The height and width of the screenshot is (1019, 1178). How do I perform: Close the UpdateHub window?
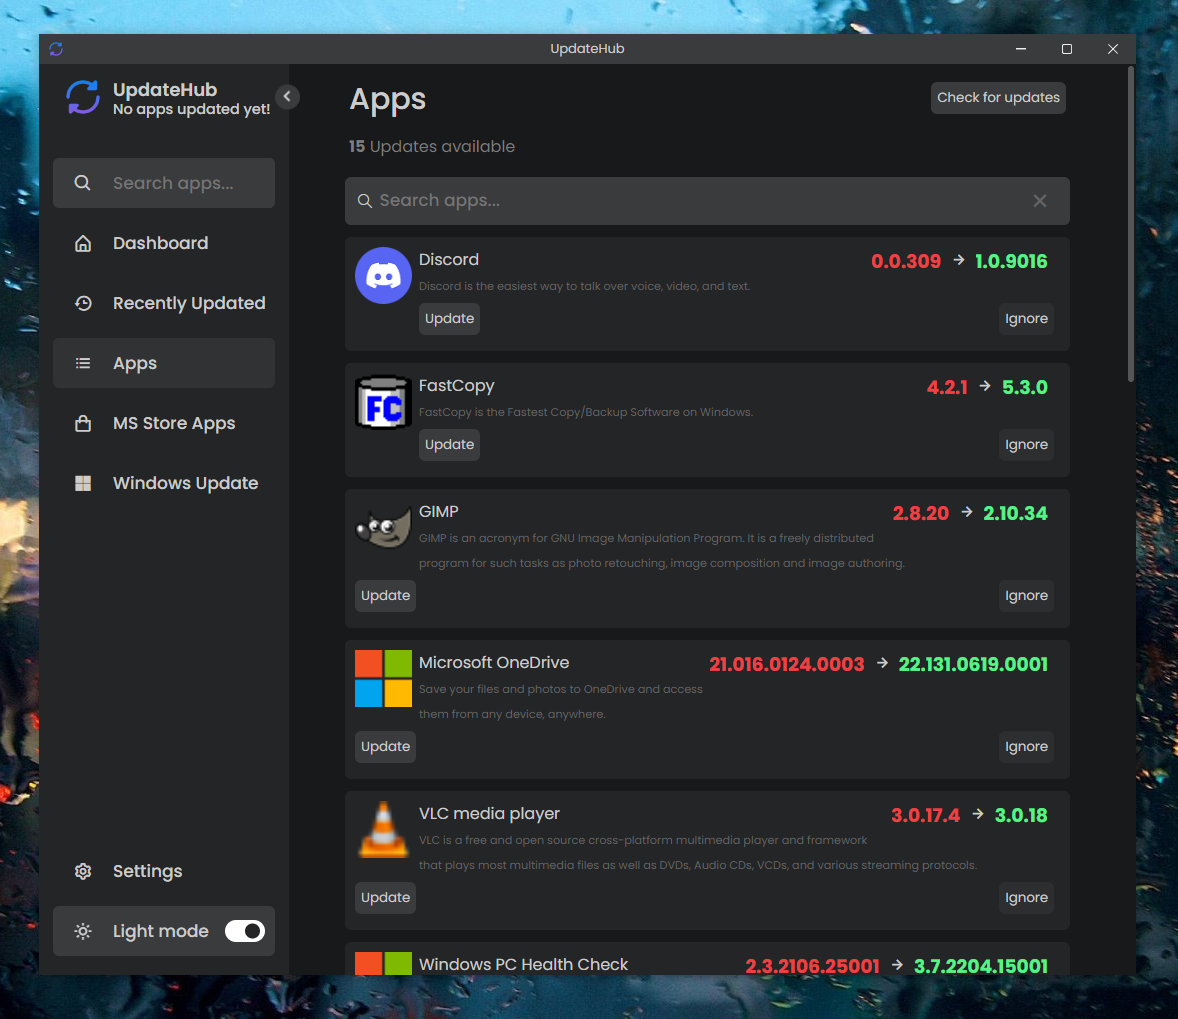1113,49
